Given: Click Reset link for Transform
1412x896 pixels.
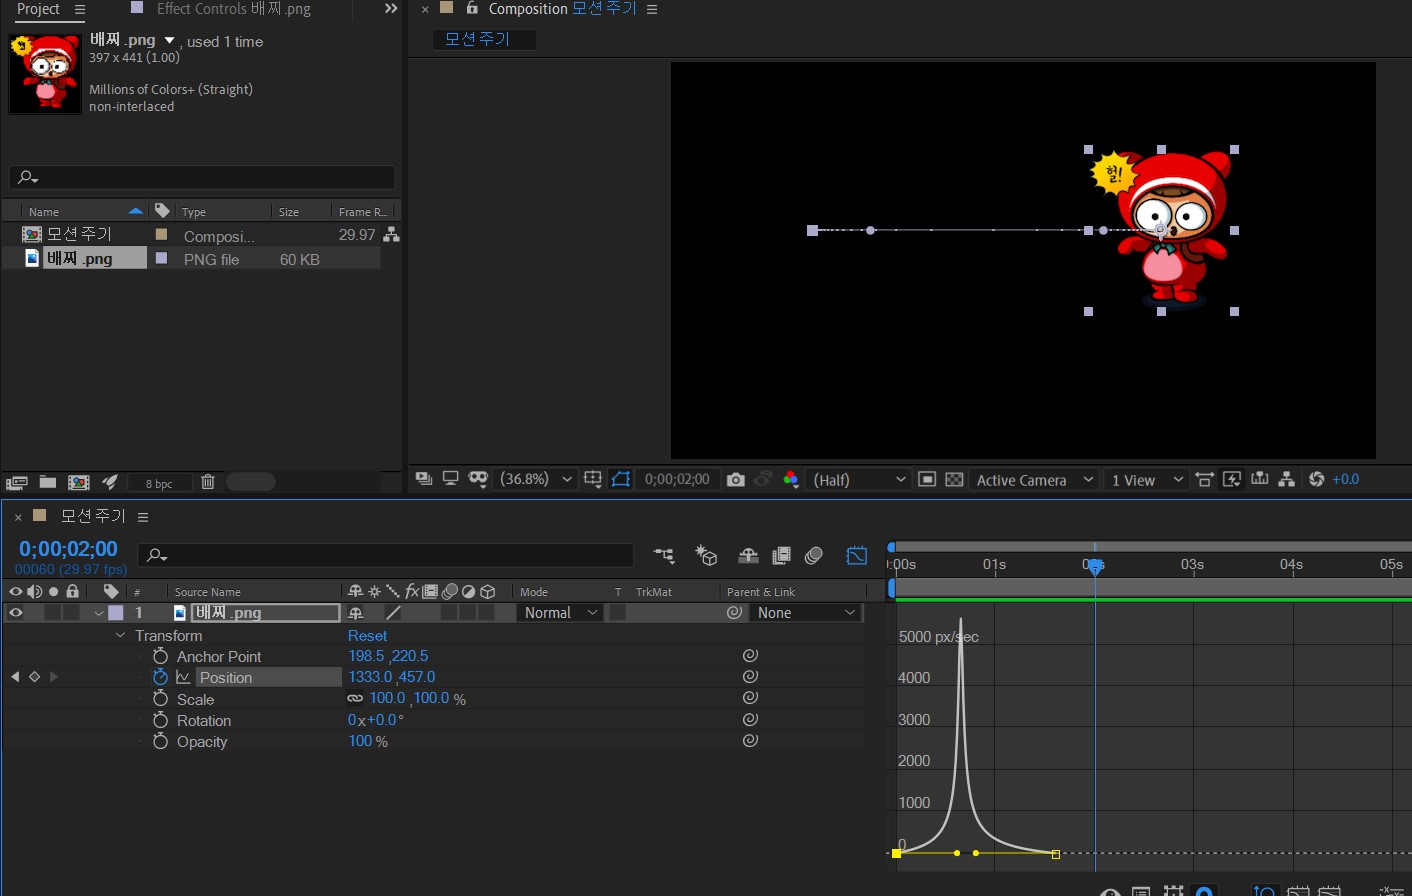Looking at the screenshot, I should 367,636.
